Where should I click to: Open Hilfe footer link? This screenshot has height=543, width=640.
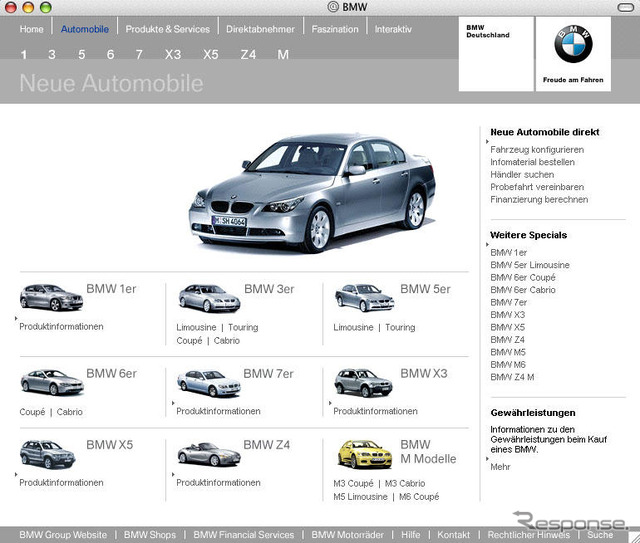pyautogui.click(x=411, y=535)
